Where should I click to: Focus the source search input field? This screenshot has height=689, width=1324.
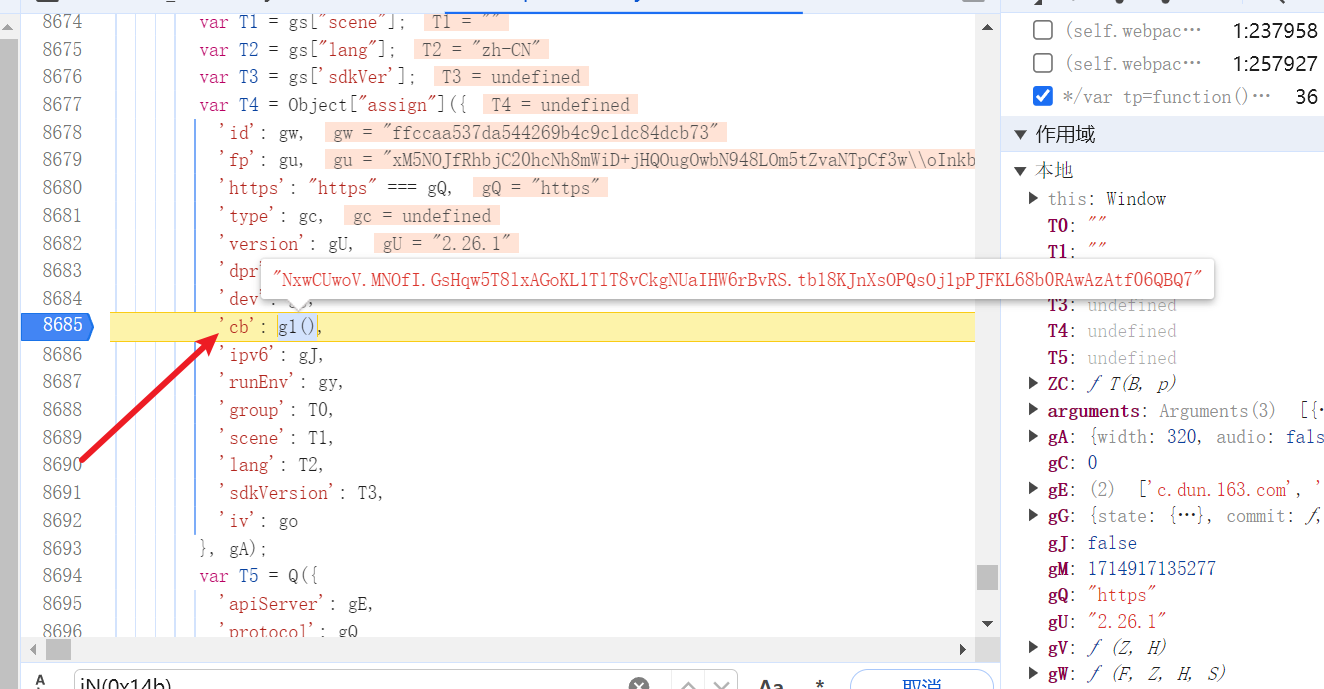[350, 684]
